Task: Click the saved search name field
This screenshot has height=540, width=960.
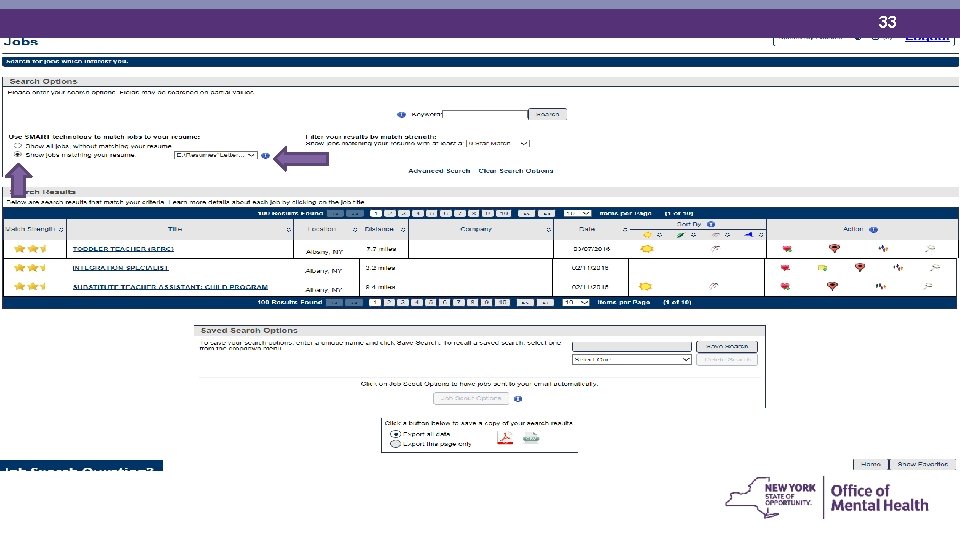Action: pos(632,346)
